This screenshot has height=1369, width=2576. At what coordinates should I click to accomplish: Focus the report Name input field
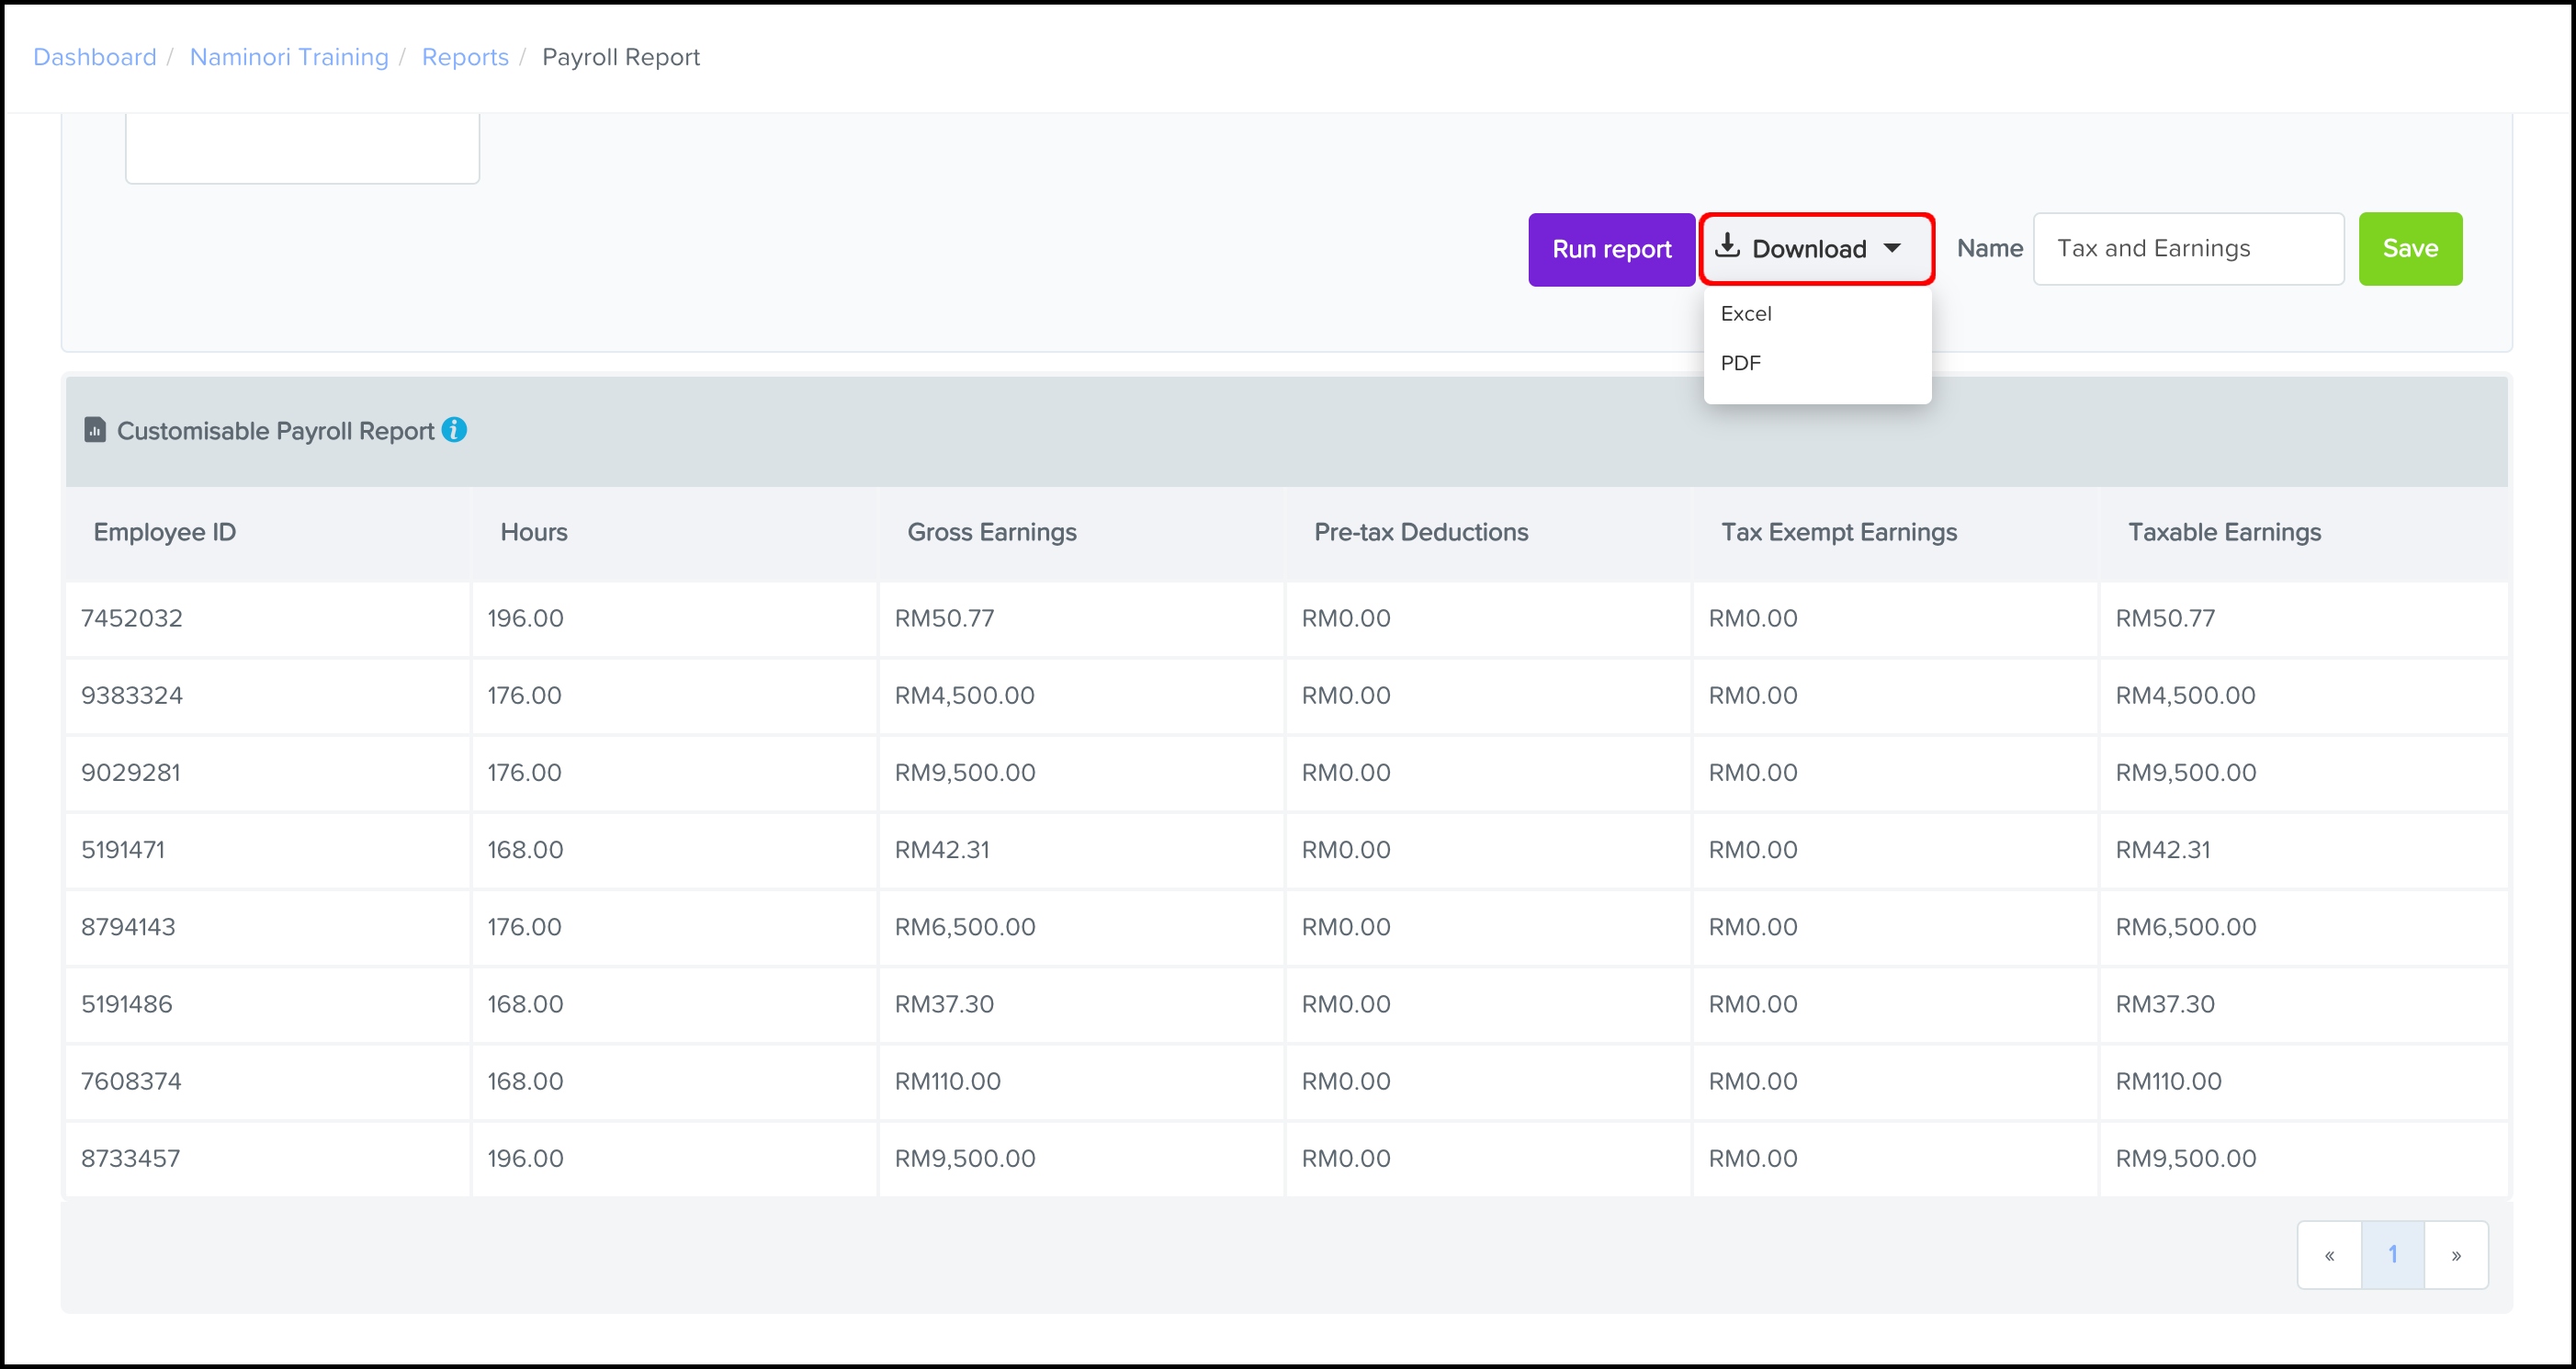(2187, 249)
